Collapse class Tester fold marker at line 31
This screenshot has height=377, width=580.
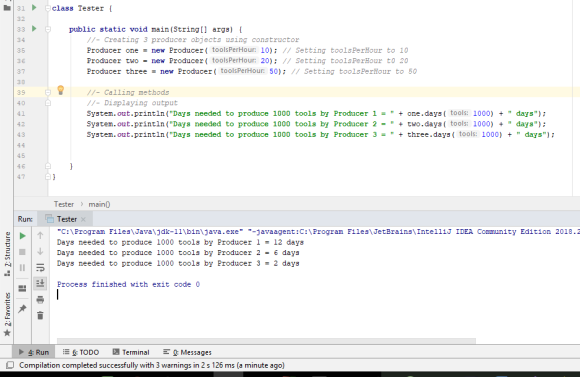tap(48, 8)
